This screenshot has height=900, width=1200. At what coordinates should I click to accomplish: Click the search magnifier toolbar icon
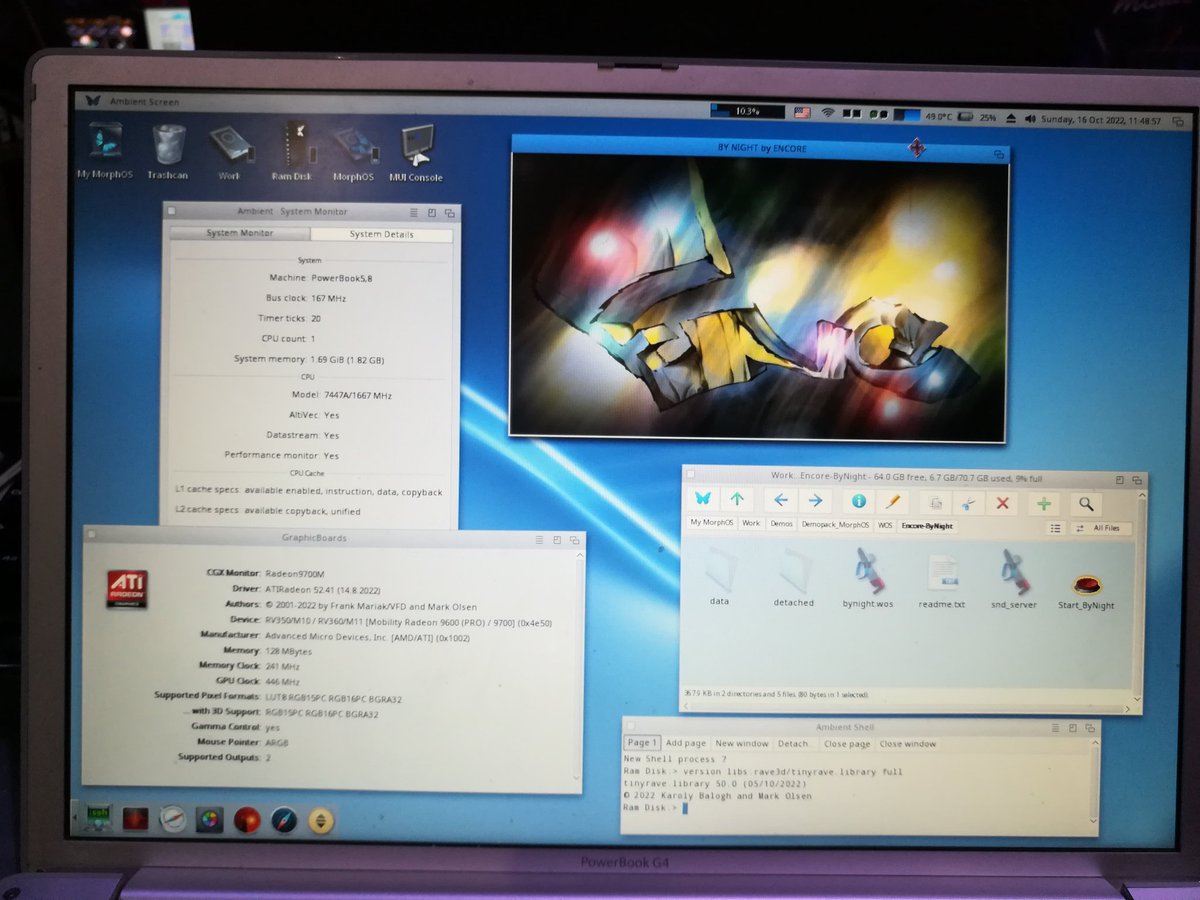click(x=1086, y=503)
